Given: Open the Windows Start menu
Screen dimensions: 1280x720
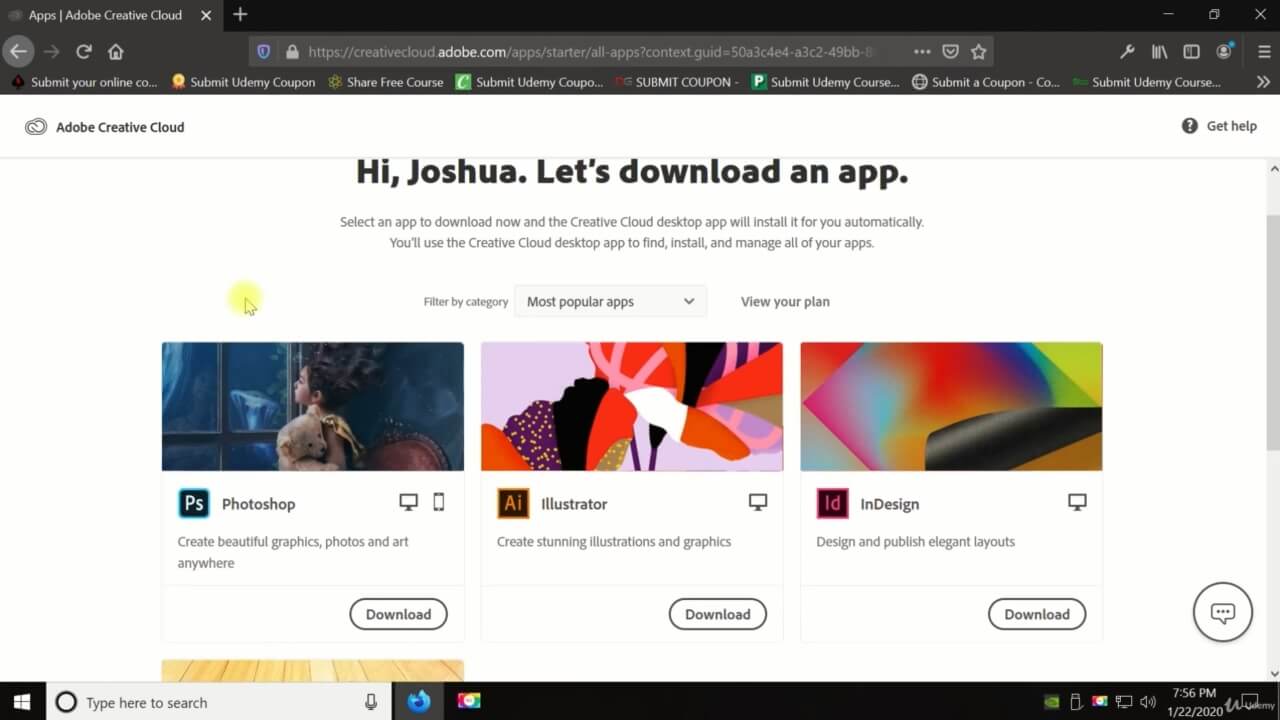Looking at the screenshot, I should pyautogui.click(x=22, y=702).
